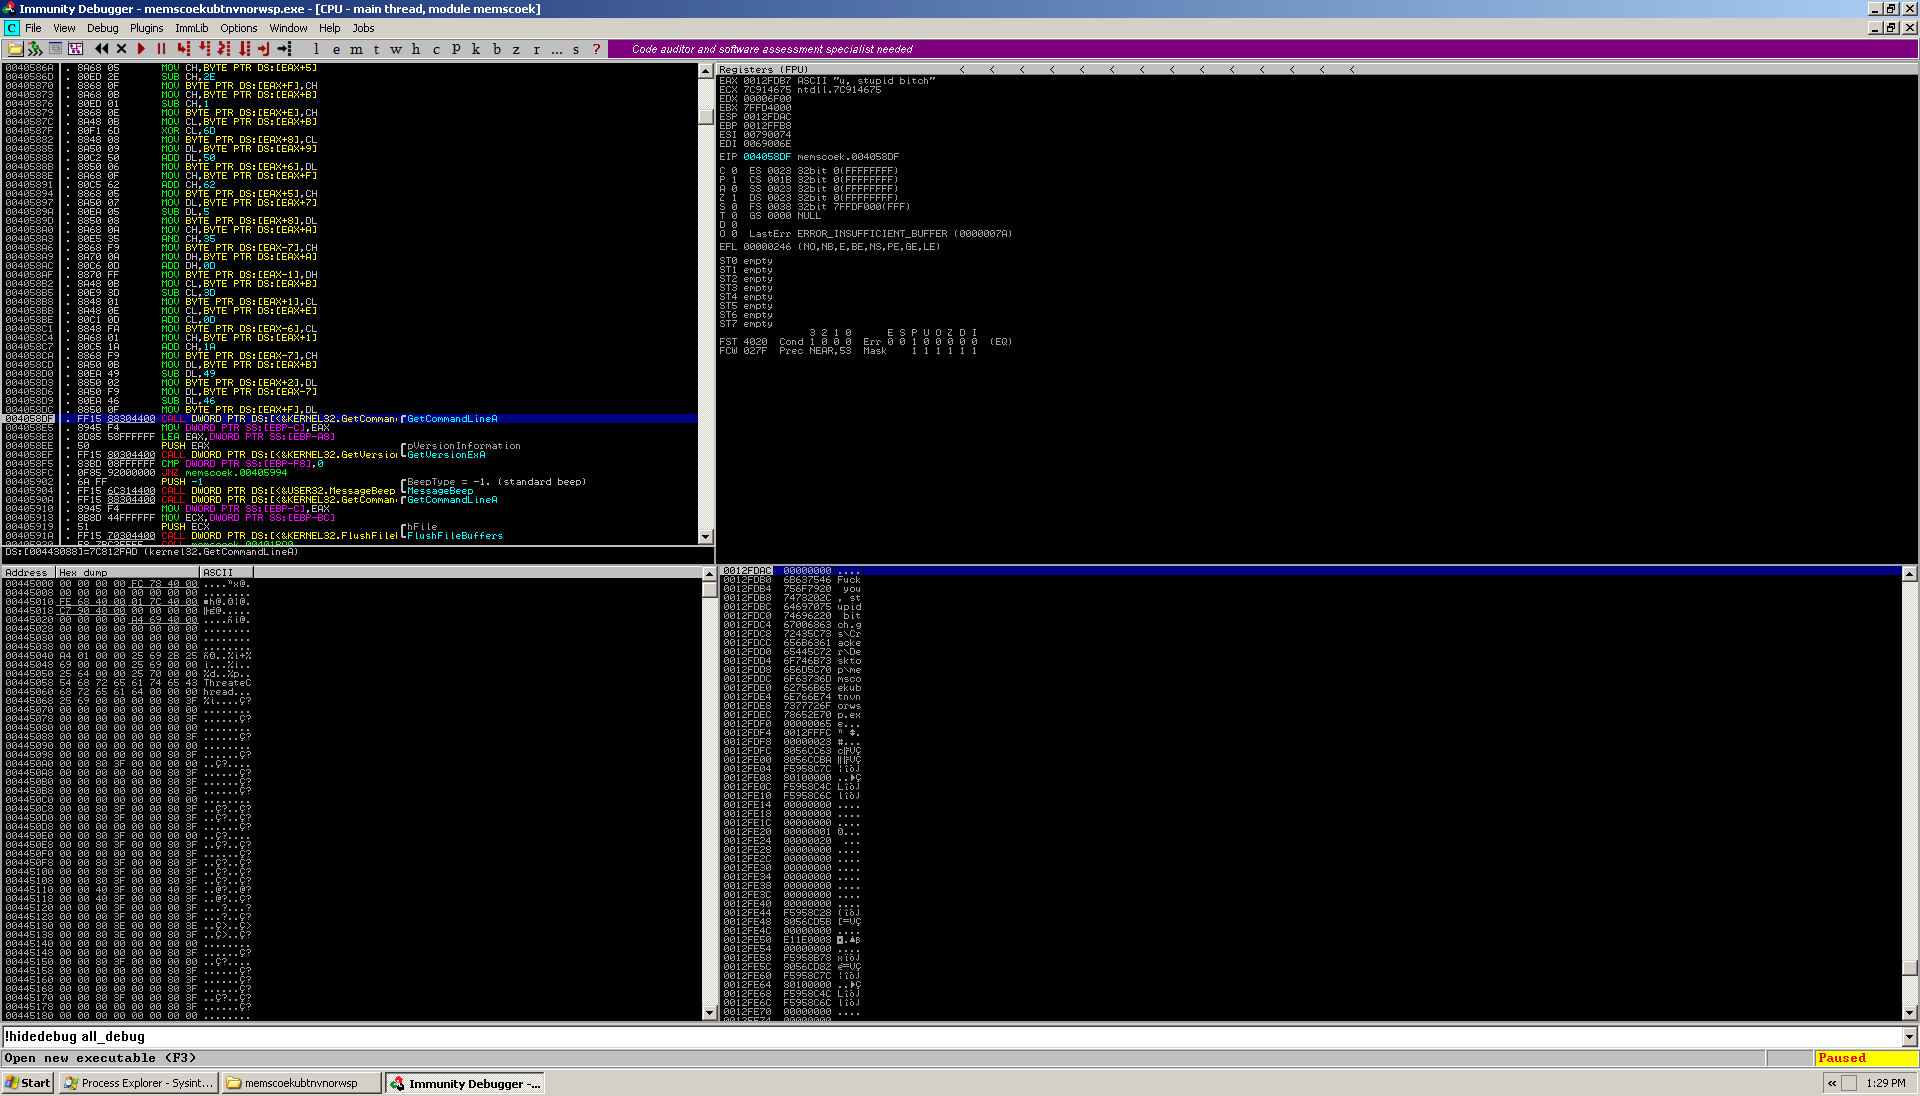Viewport: 1920px width, 1096px height.
Task: Click the dump pane scroll-up arrow
Action: click(710, 574)
